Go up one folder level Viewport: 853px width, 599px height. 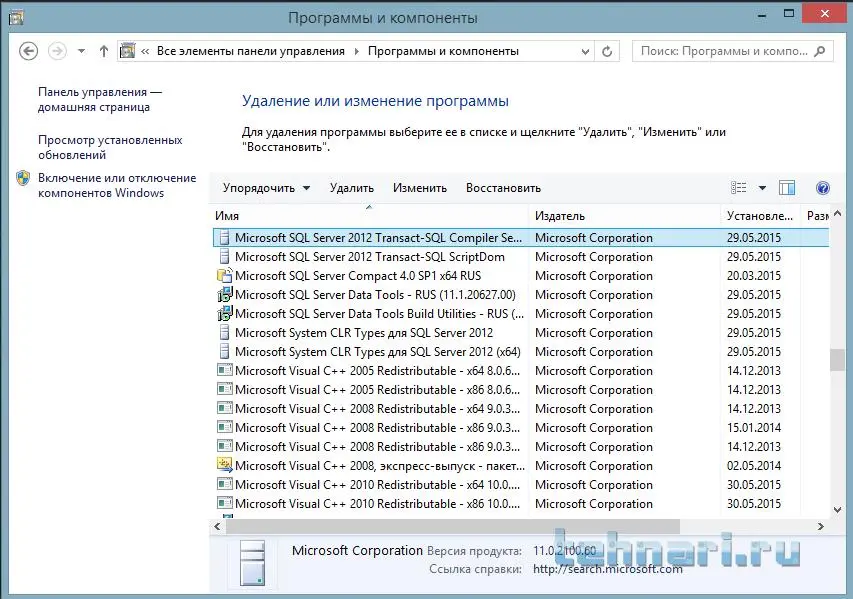click(x=103, y=51)
